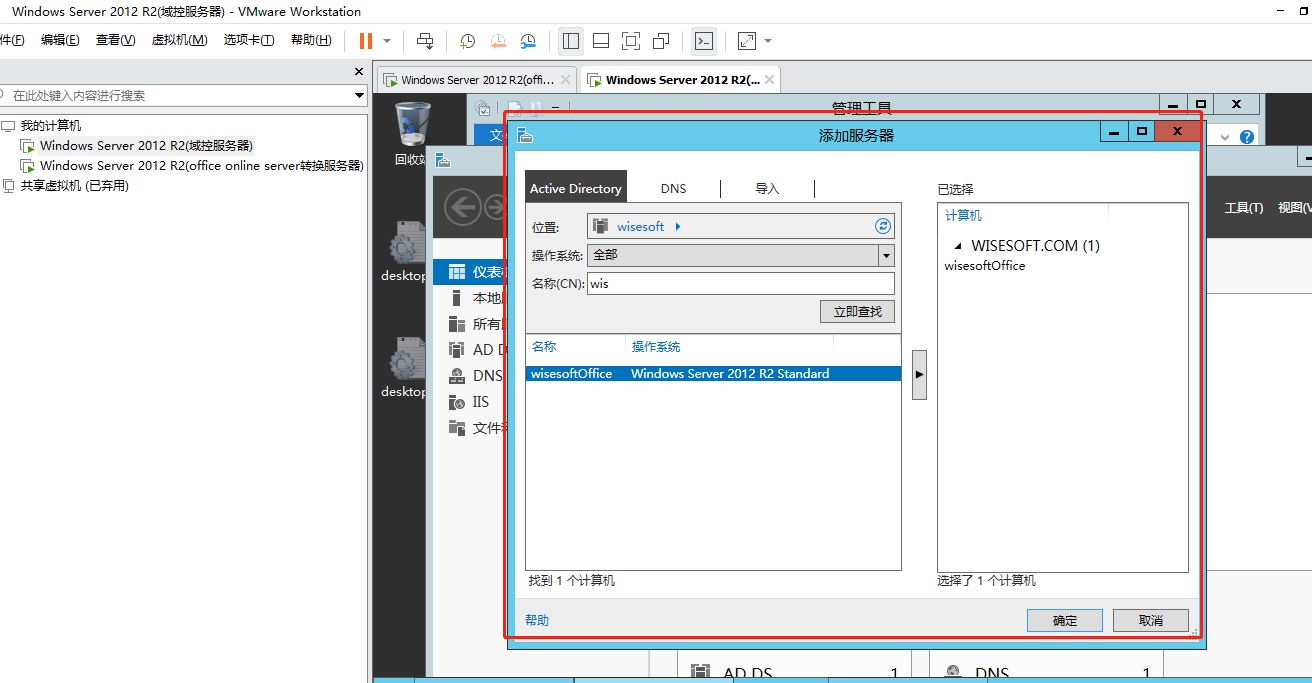
Task: Open the library search dropdown arrow
Action: point(360,96)
